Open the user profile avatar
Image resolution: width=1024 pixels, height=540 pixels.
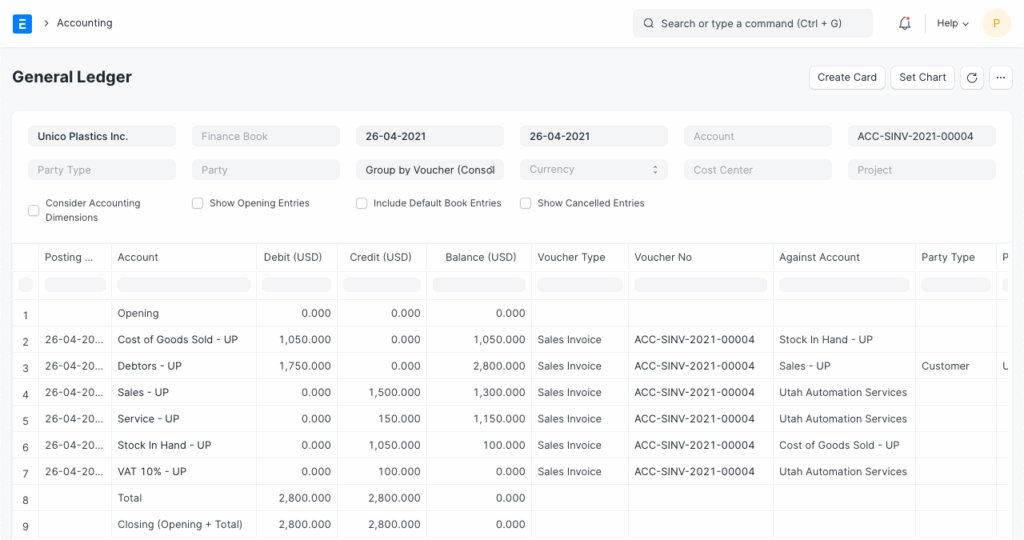pyautogui.click(x=996, y=23)
